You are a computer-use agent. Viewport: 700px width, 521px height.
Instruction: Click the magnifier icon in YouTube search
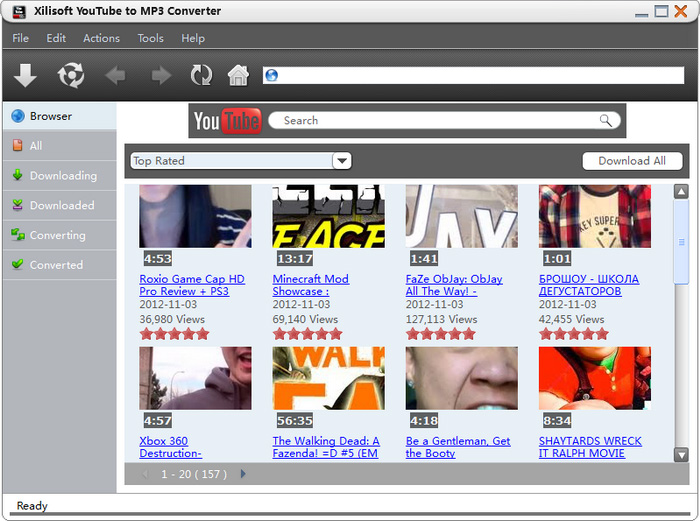coord(605,120)
